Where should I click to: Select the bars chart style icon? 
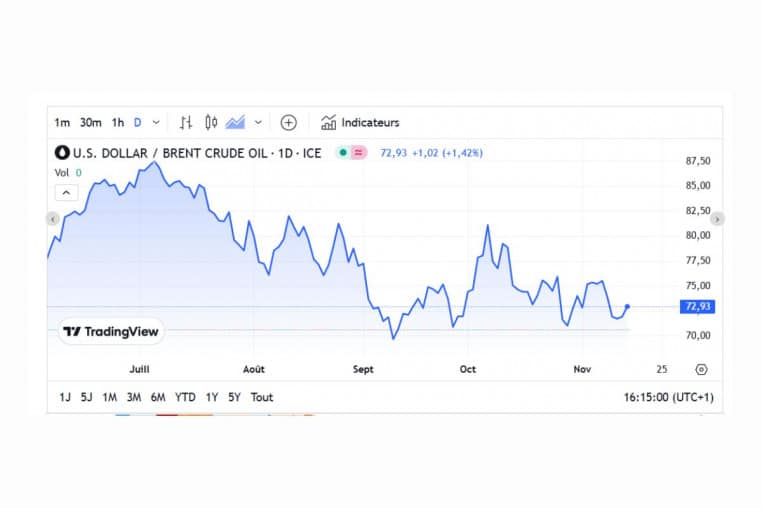[186, 123]
